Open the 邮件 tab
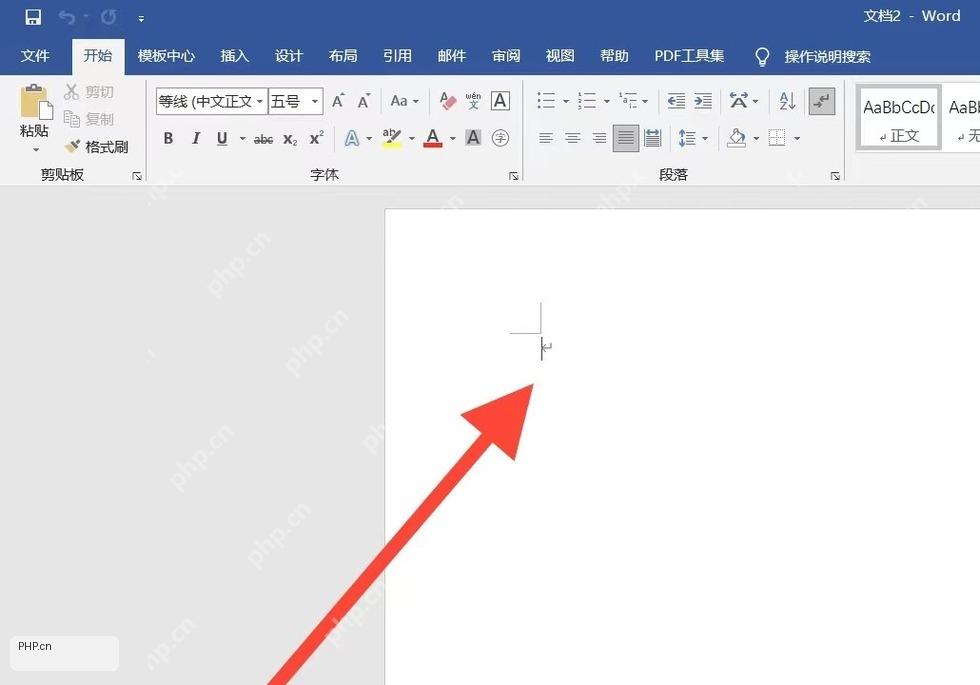The width and height of the screenshot is (980, 685). coord(452,56)
